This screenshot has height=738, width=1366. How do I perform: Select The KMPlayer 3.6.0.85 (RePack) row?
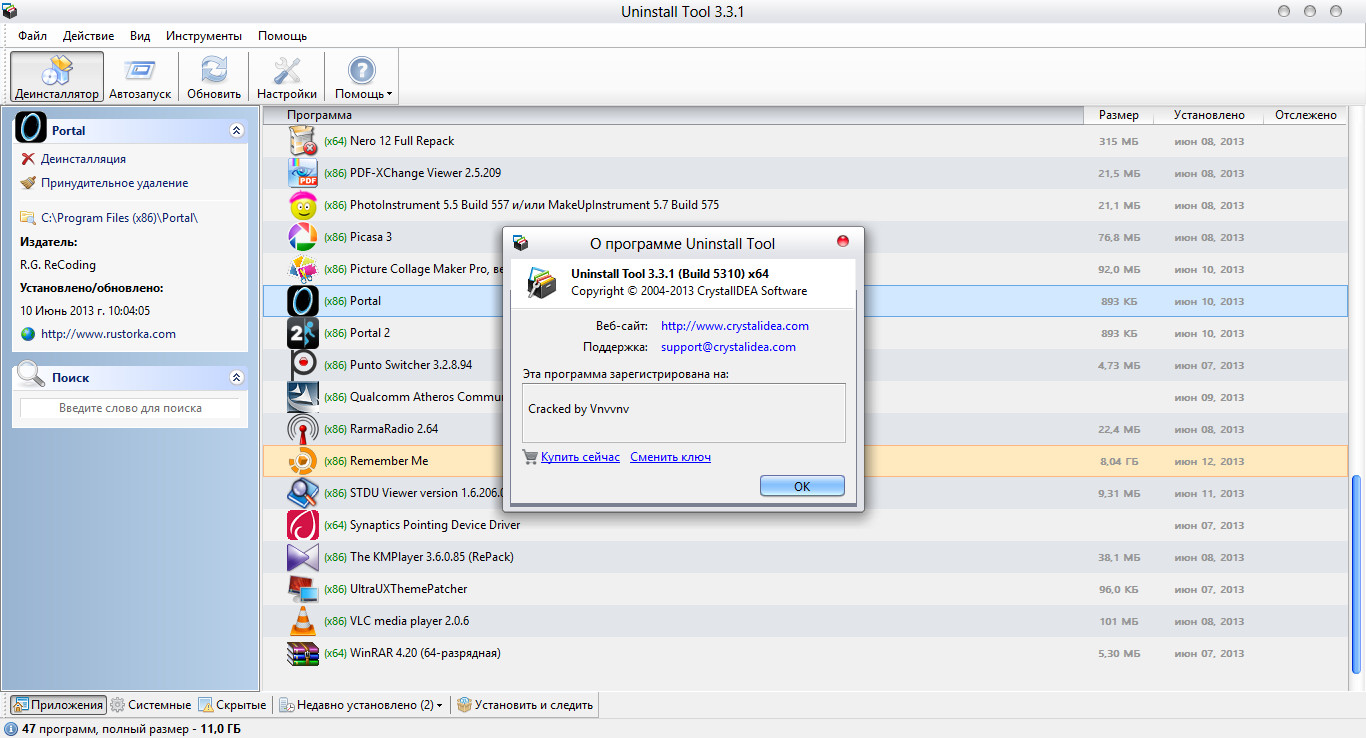click(x=805, y=557)
